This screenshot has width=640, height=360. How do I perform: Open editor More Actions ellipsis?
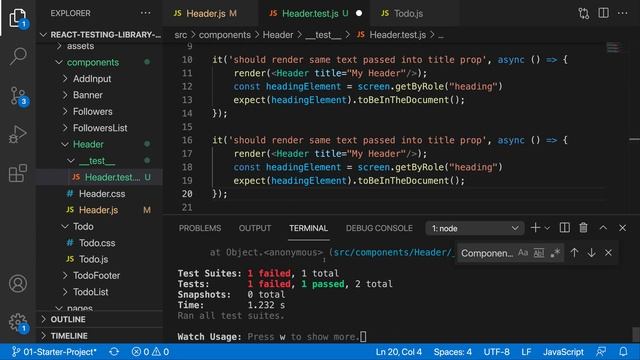tap(622, 13)
